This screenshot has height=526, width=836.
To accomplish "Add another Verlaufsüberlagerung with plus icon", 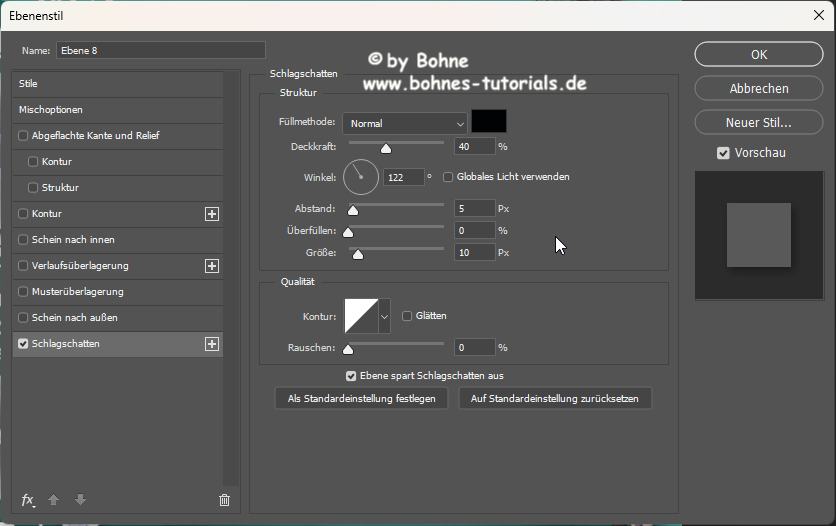I will click(x=211, y=266).
